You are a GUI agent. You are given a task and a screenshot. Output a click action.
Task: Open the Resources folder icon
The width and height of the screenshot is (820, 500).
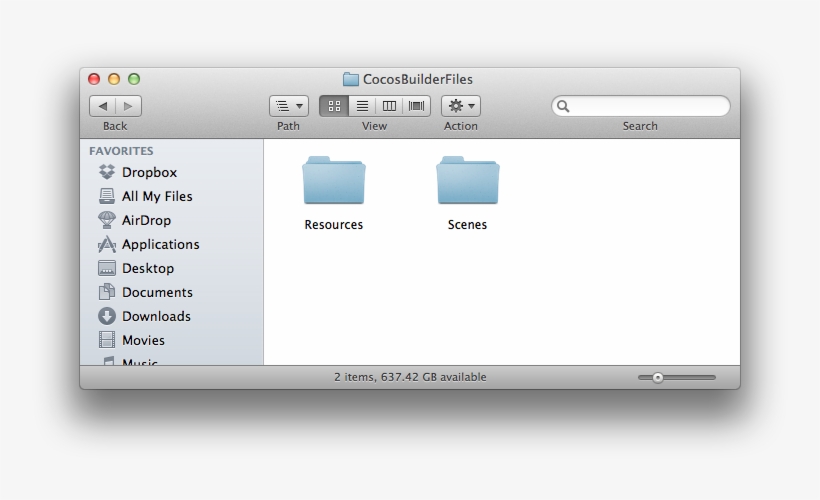pos(334,182)
